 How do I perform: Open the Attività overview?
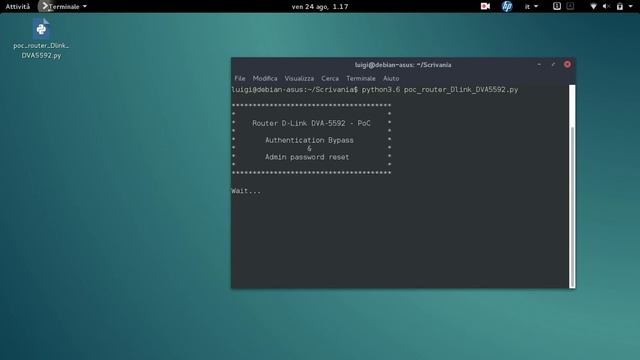pyautogui.click(x=18, y=7)
